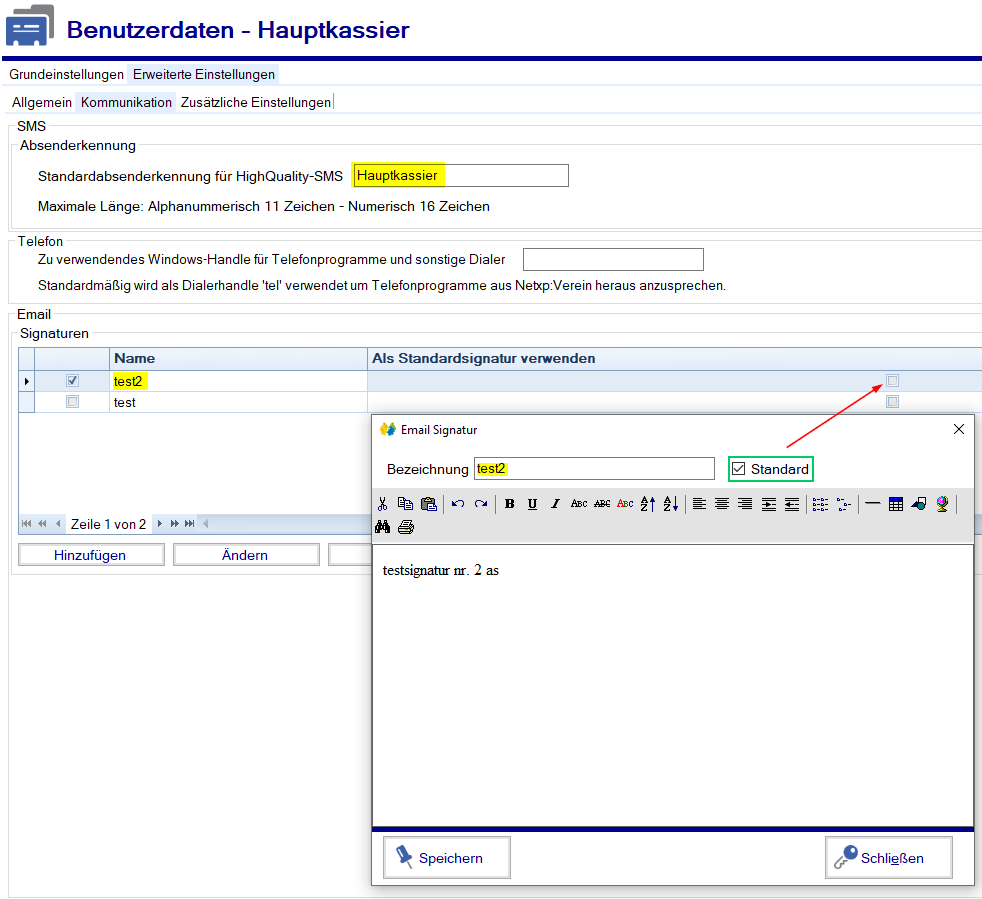Undo the last change in the signature editor
This screenshot has height=899, width=982.
point(458,503)
